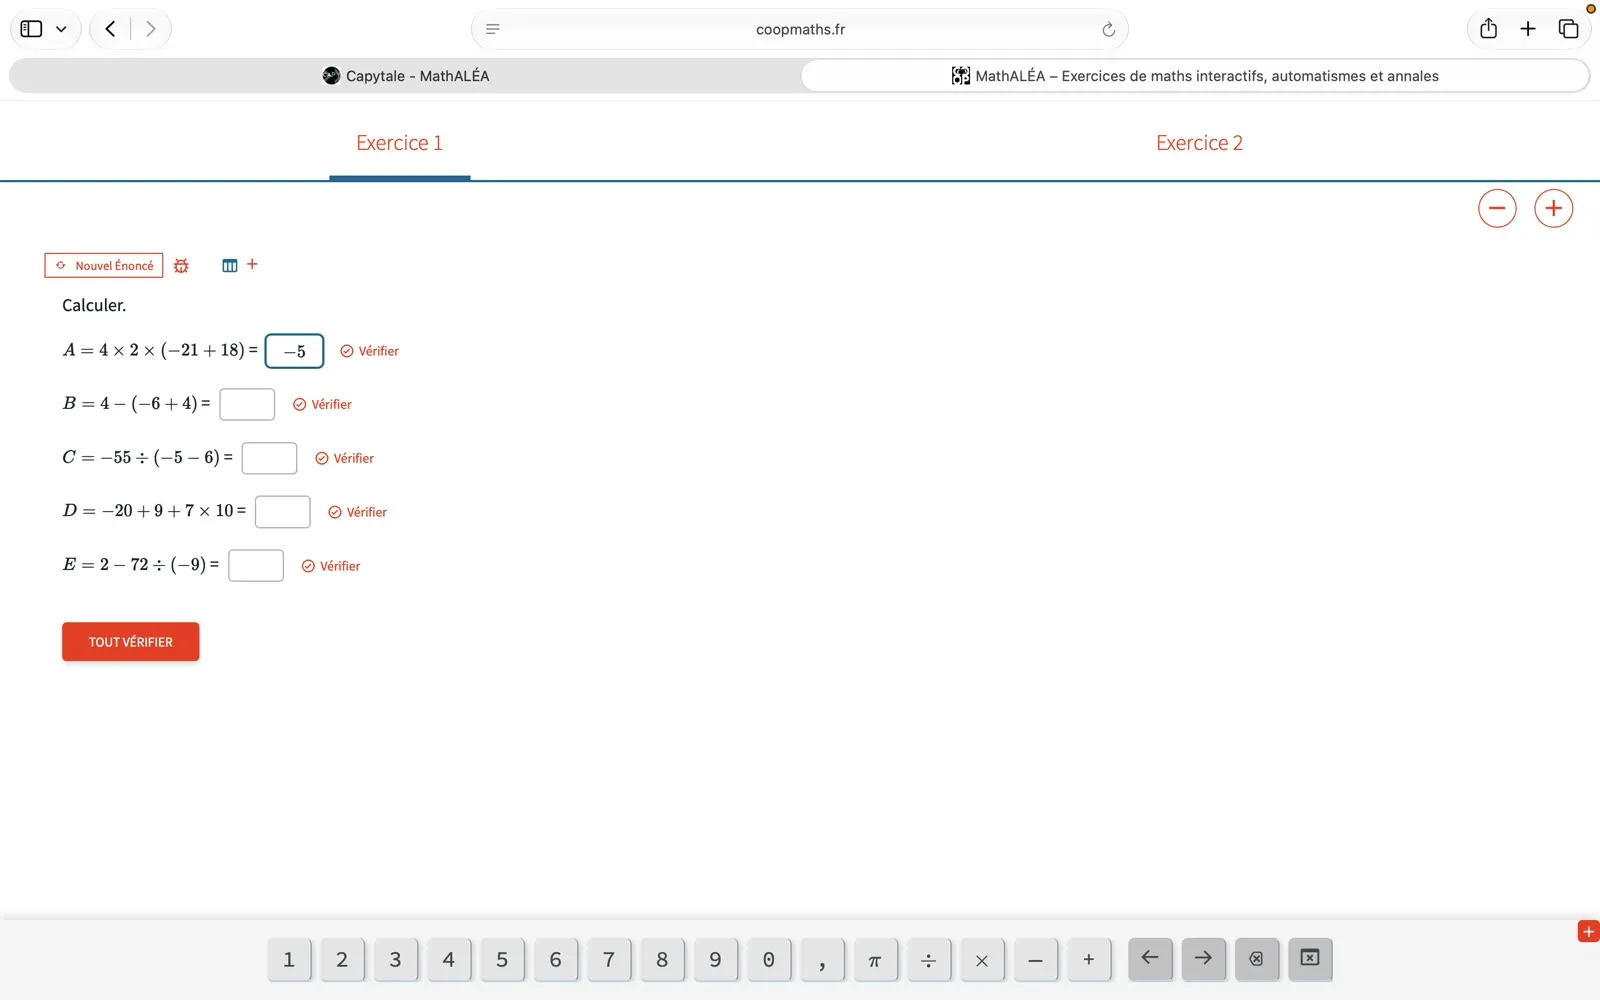This screenshot has width=1600, height=1000.
Task: Generate a Nouvel Énoncé
Action: [x=104, y=265]
